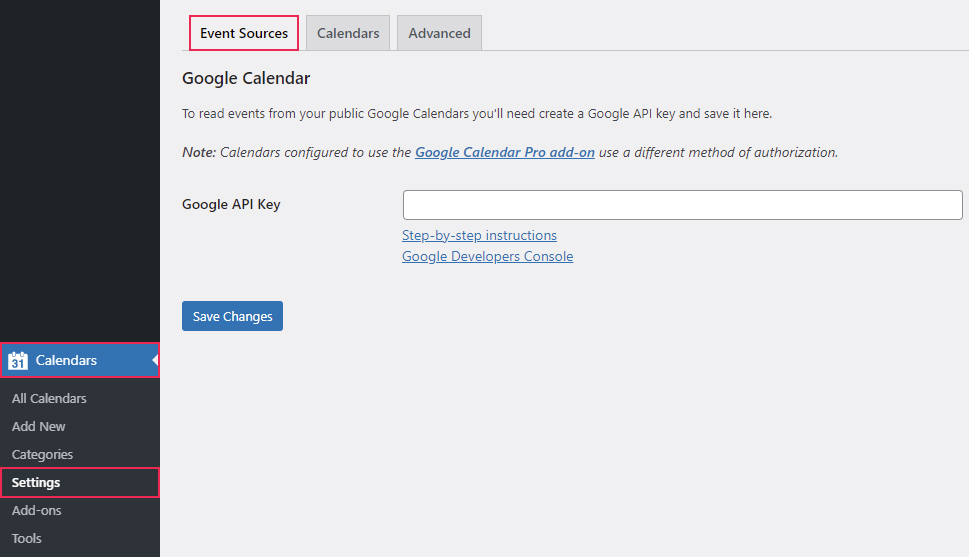969x557 pixels.
Task: Open Categories from the sidebar submenu
Action: pyautogui.click(x=43, y=455)
